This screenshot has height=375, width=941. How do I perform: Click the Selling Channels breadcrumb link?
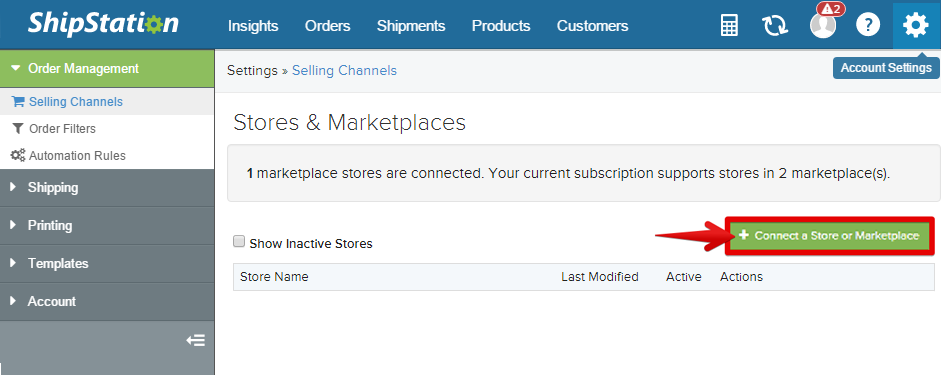pos(344,70)
